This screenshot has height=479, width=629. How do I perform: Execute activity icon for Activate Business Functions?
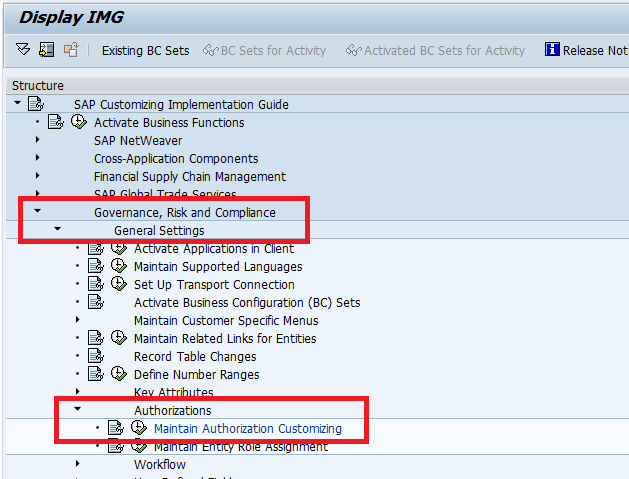coord(79,122)
